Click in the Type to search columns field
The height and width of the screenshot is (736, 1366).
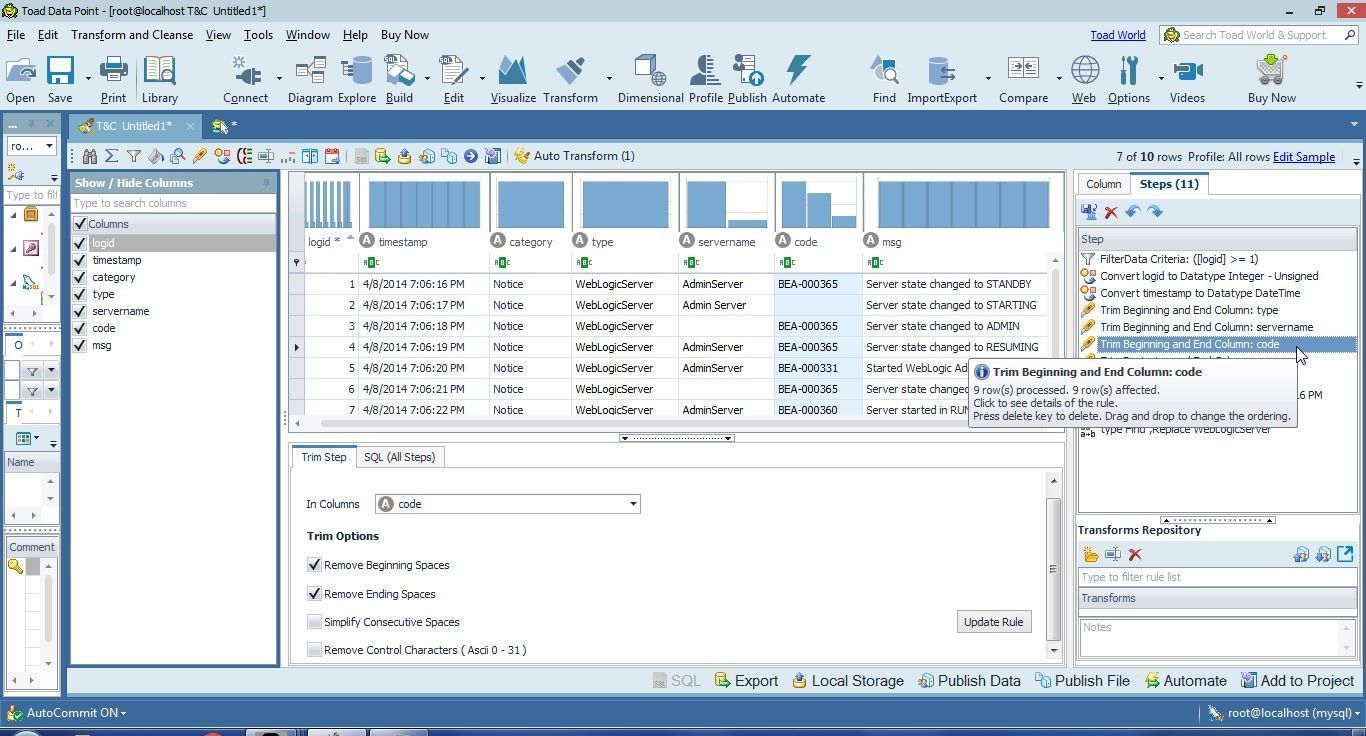[173, 203]
